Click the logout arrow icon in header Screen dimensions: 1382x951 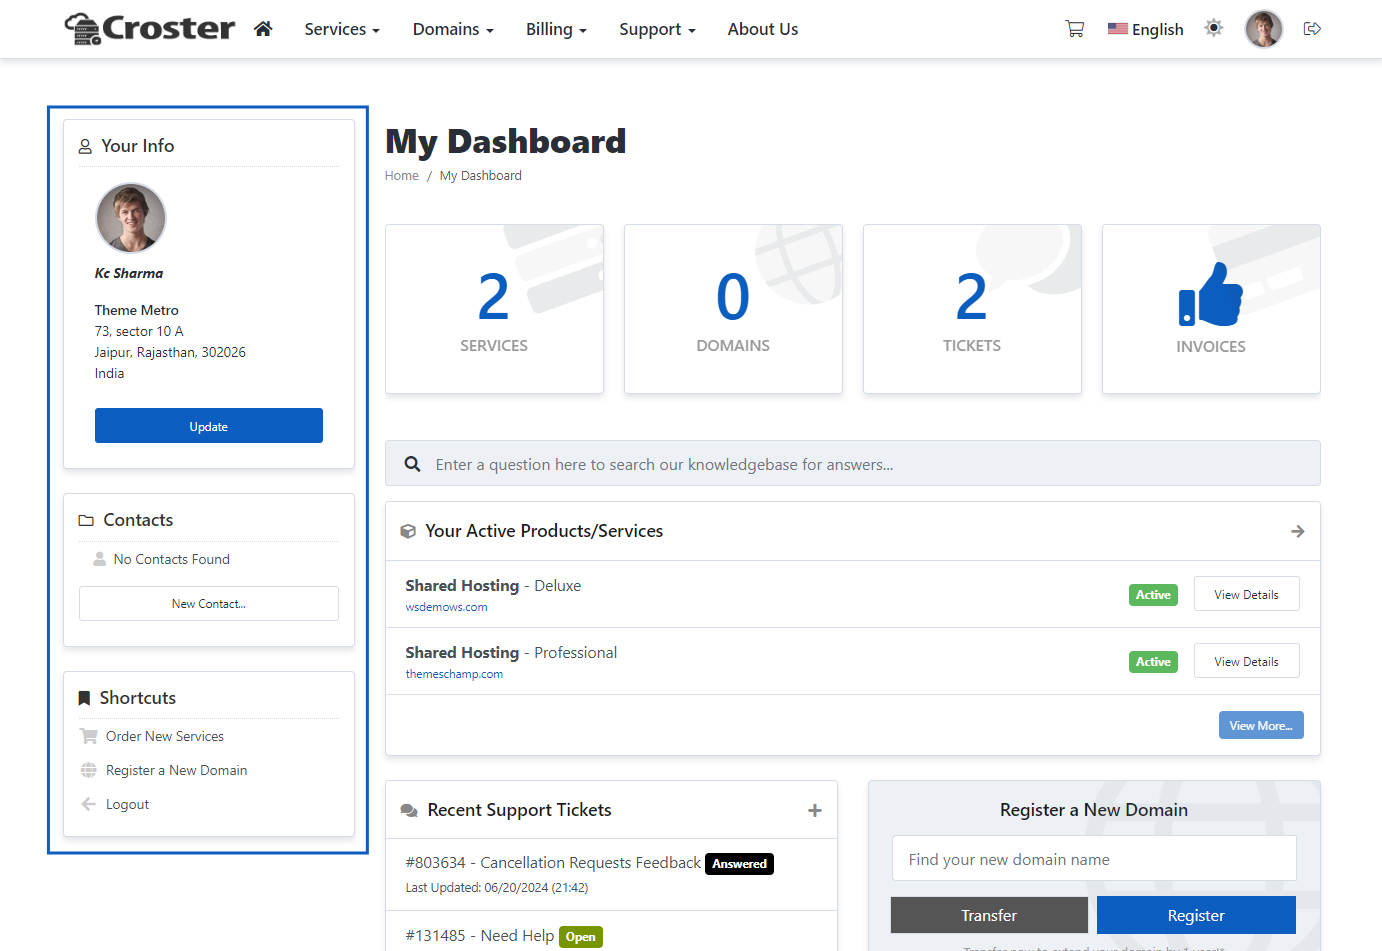[x=1313, y=29]
